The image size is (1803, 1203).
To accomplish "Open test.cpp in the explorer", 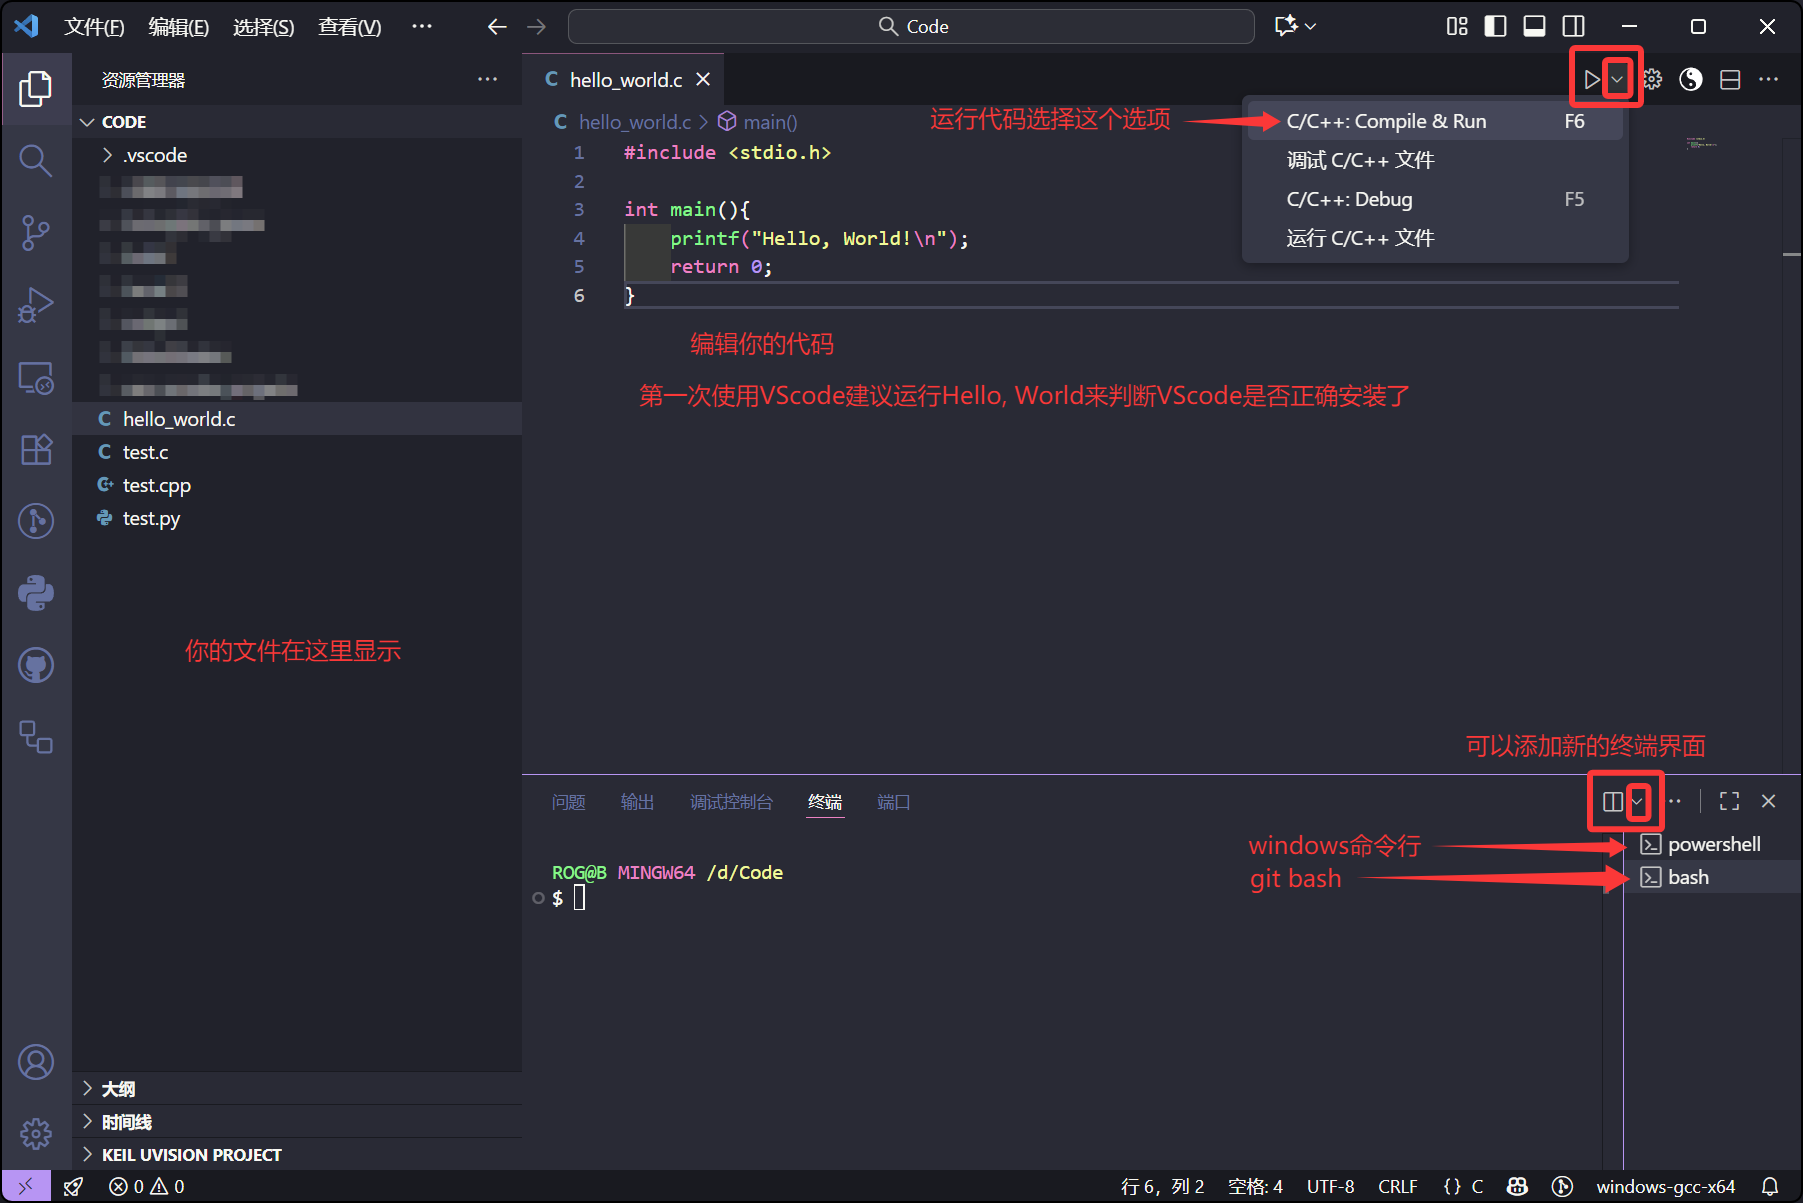I will click(156, 485).
